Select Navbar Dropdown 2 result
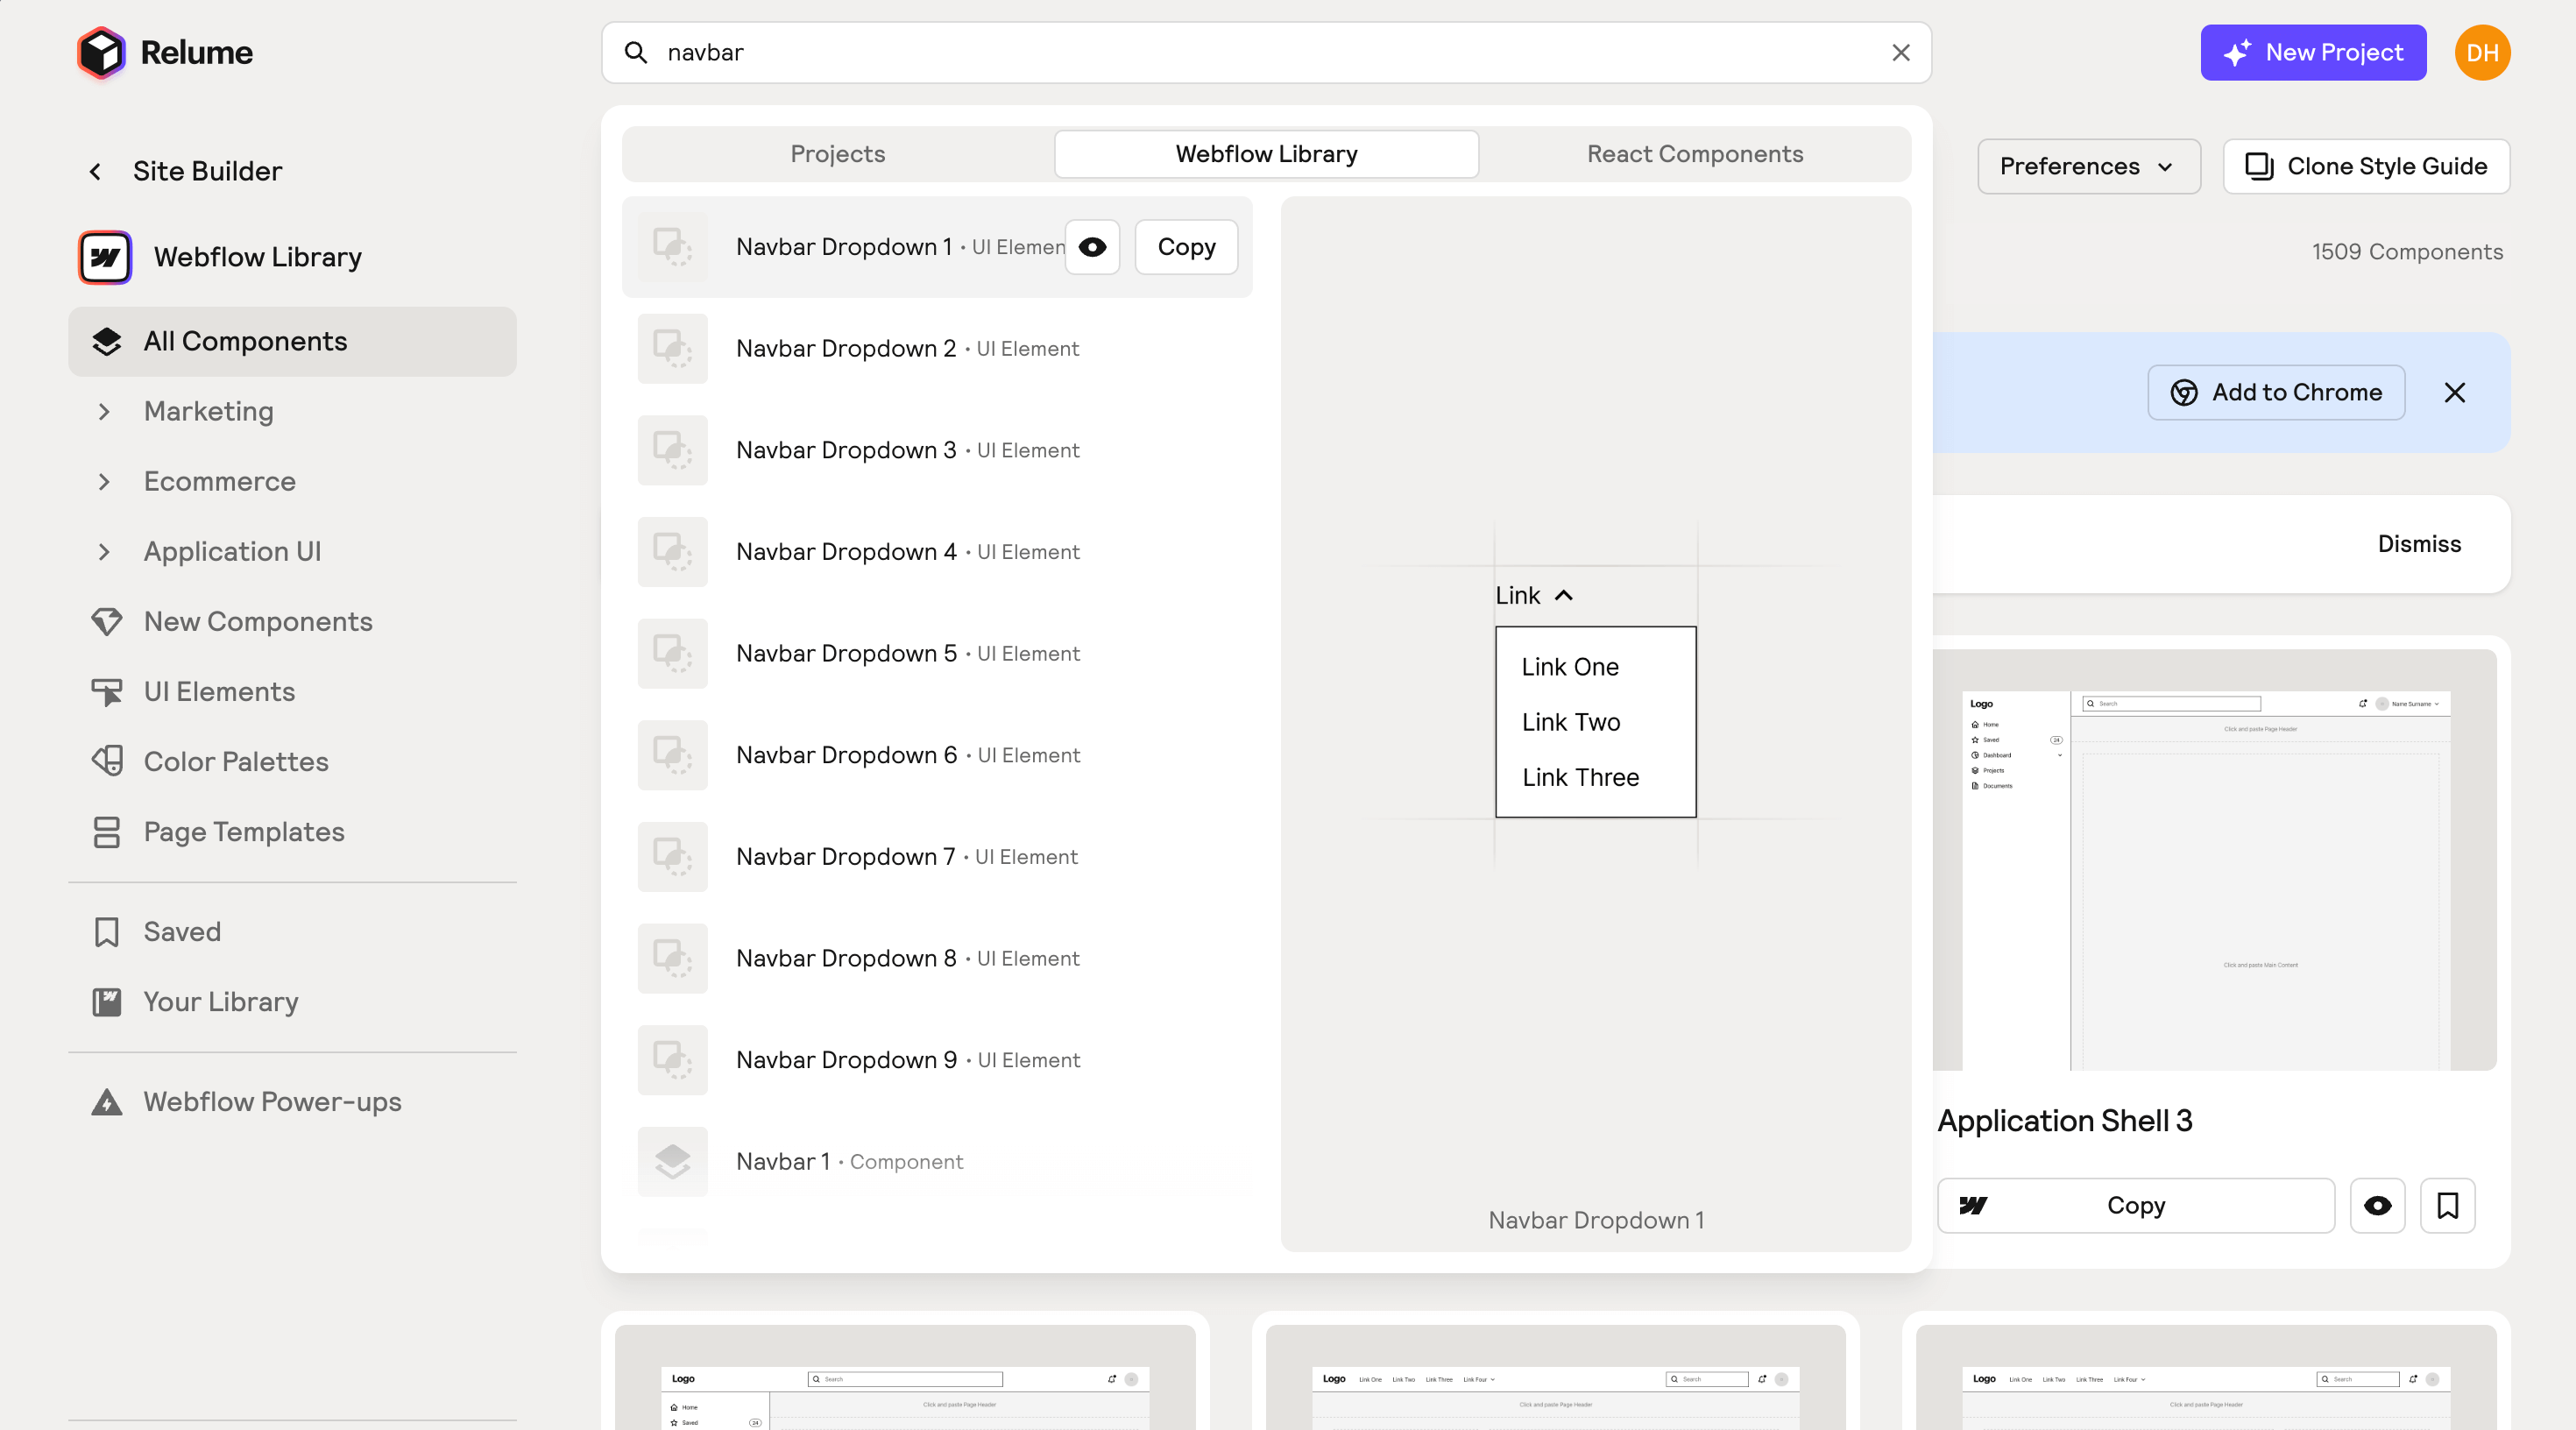Viewport: 2576px width, 1430px height. coord(937,348)
